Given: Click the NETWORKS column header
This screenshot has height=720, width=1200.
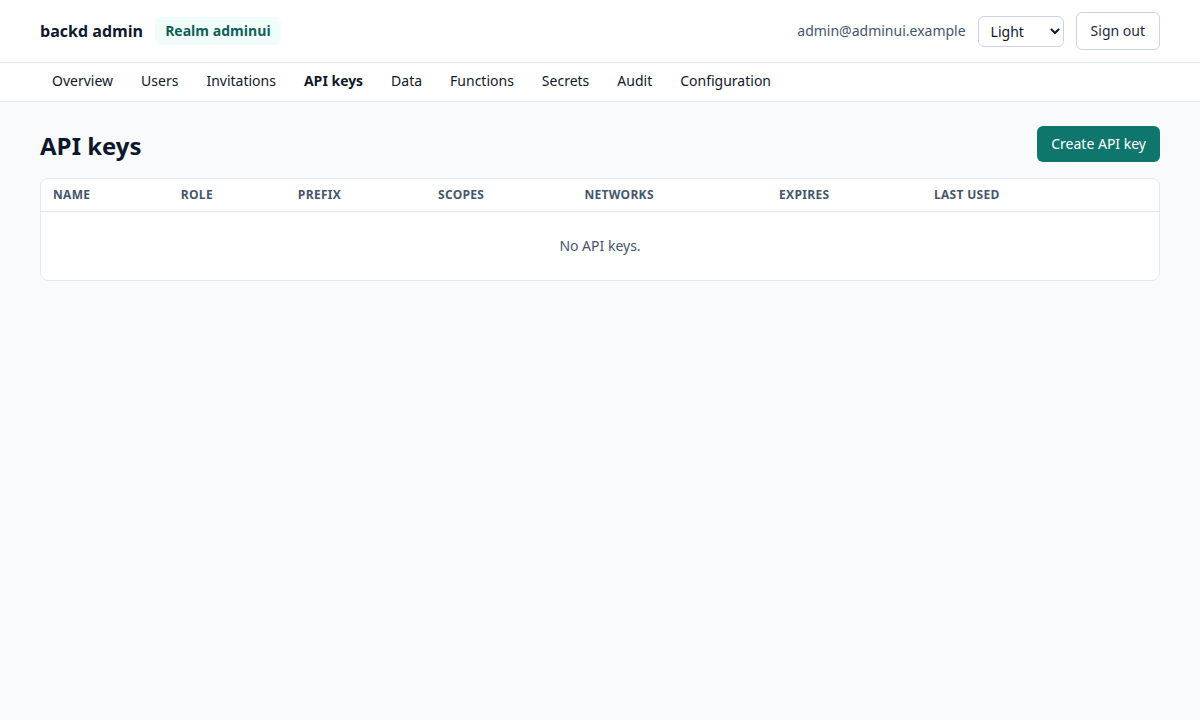Looking at the screenshot, I should click(x=619, y=195).
